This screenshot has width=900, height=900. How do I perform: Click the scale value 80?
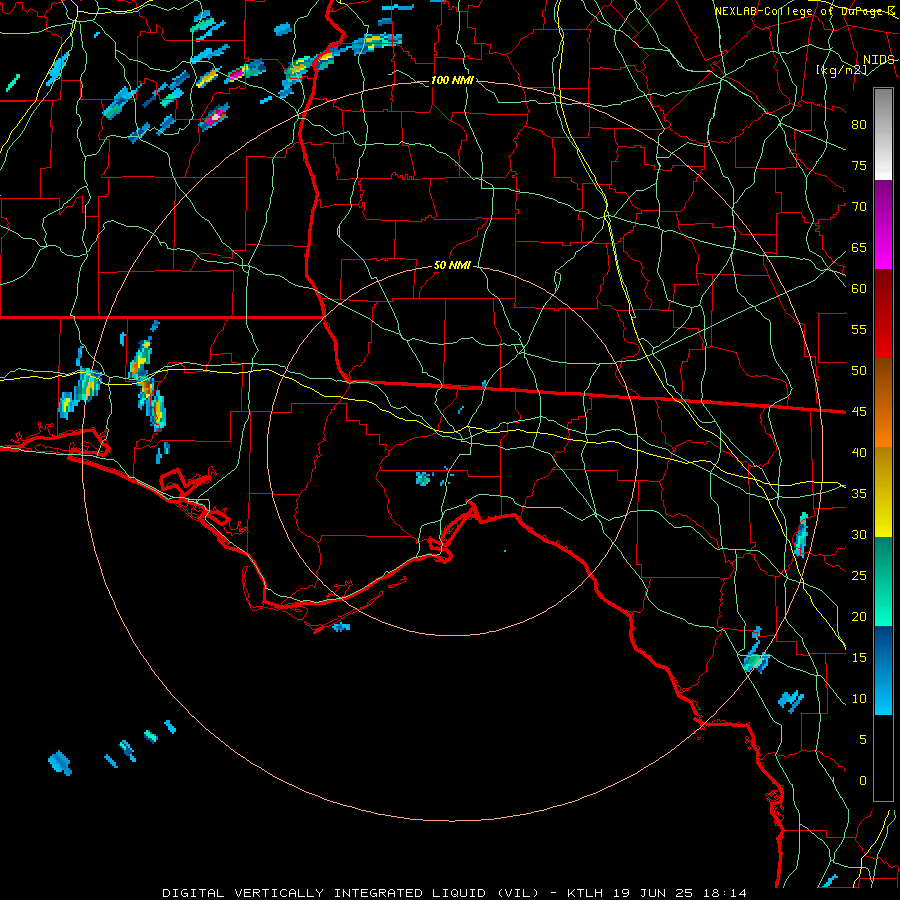pyautogui.click(x=859, y=125)
